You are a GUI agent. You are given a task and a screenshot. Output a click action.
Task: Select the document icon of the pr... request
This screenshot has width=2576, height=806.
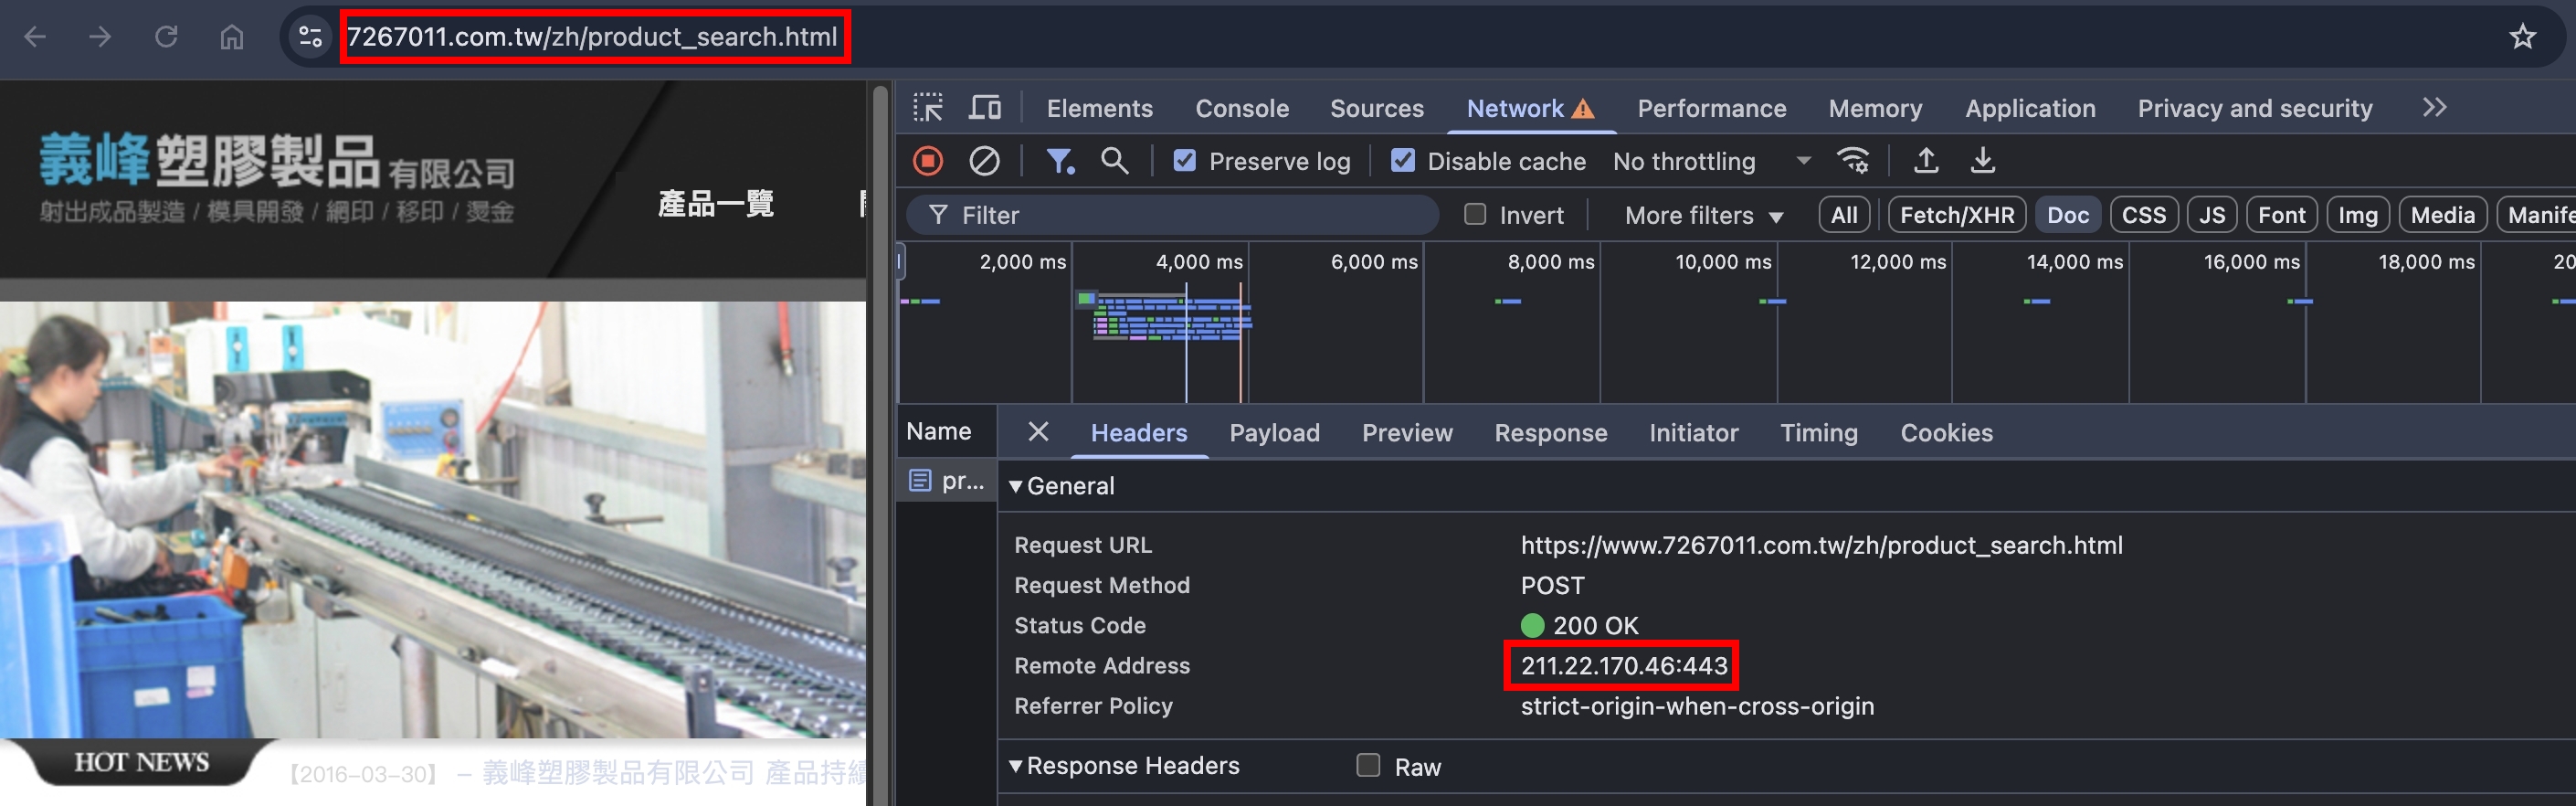click(x=920, y=480)
